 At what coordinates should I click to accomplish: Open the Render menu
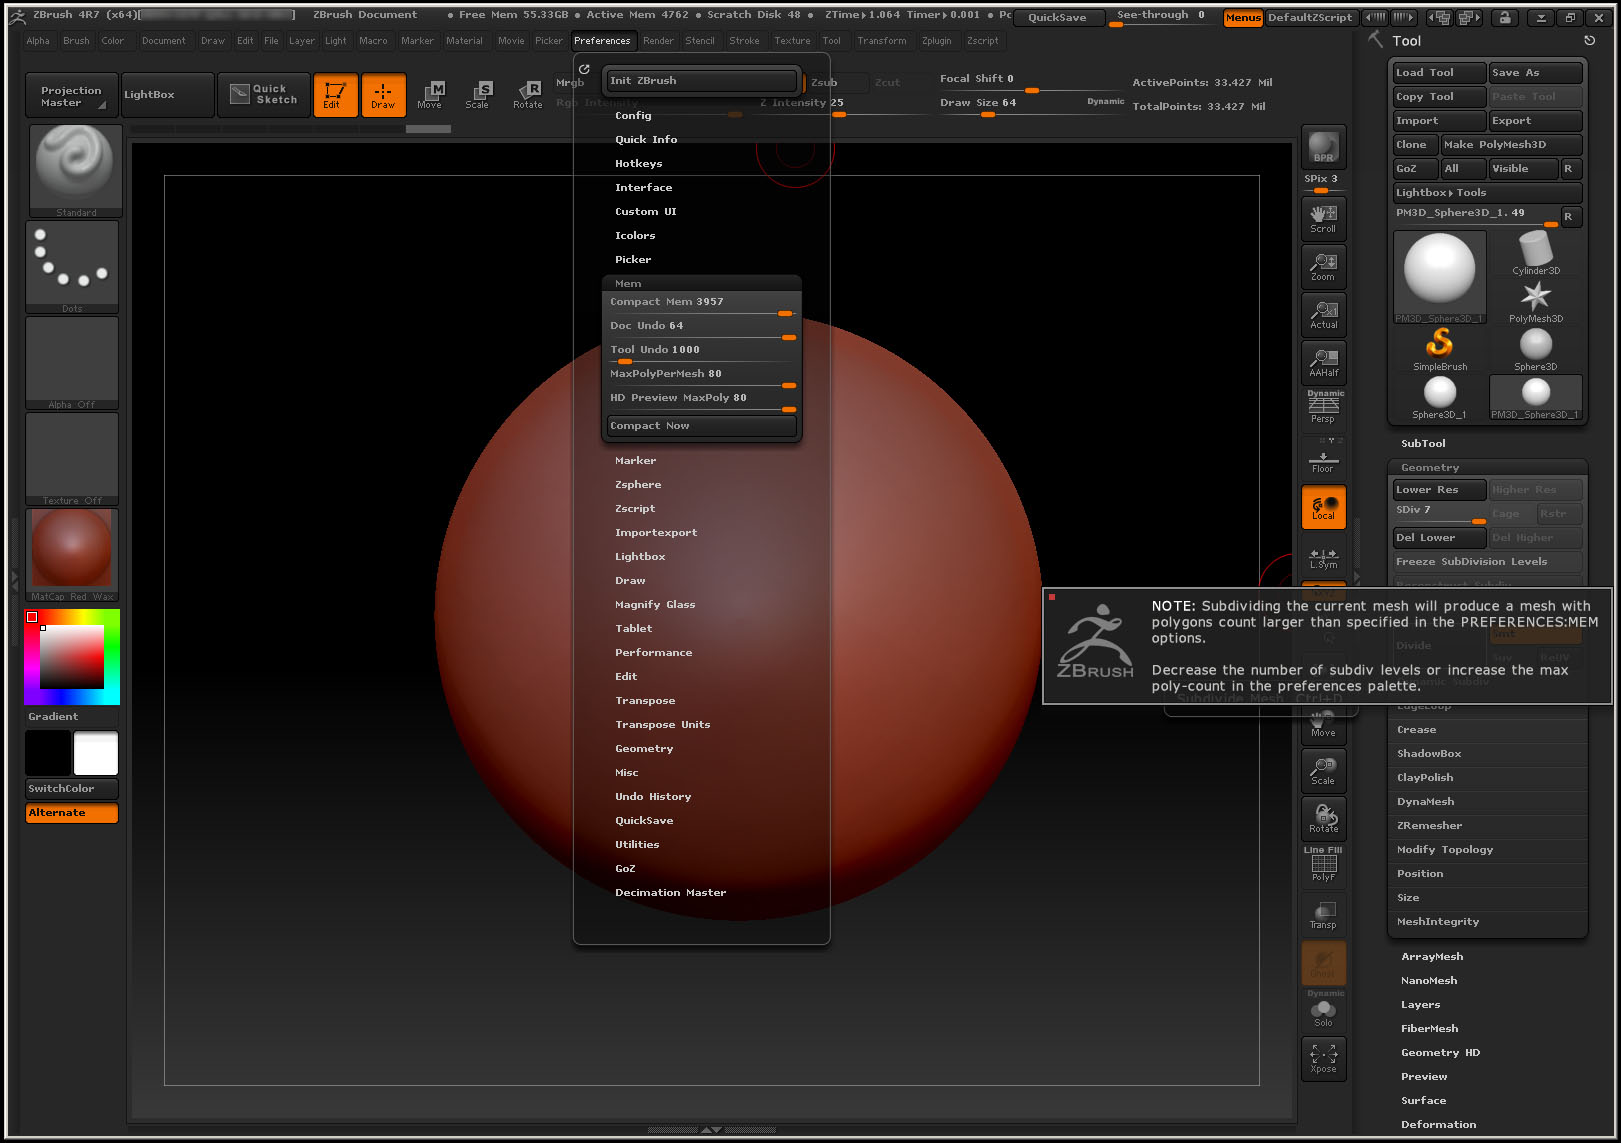658,41
